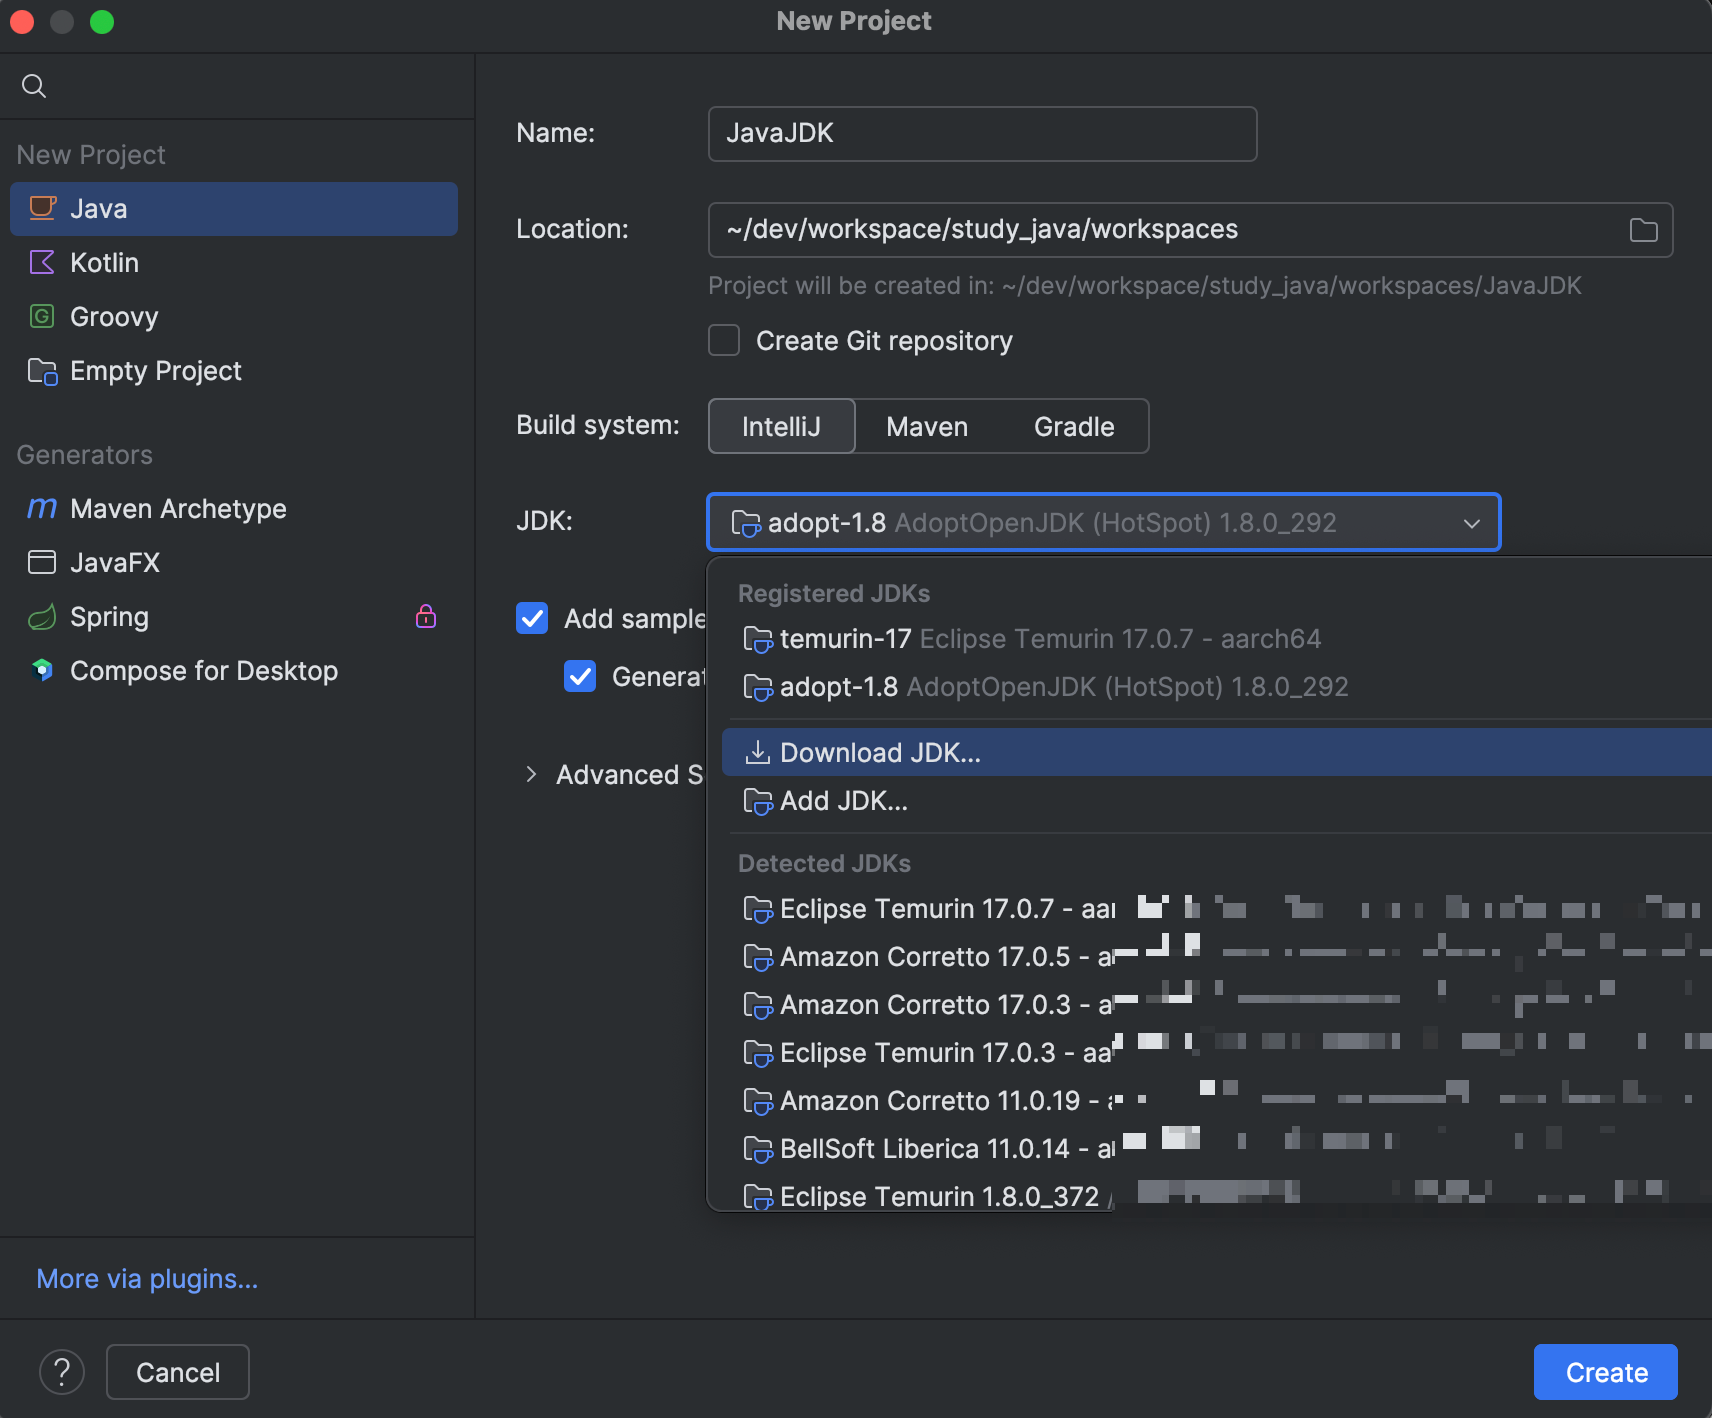1712x1418 pixels.
Task: Enable Create Git repository checkbox
Action: [724, 340]
